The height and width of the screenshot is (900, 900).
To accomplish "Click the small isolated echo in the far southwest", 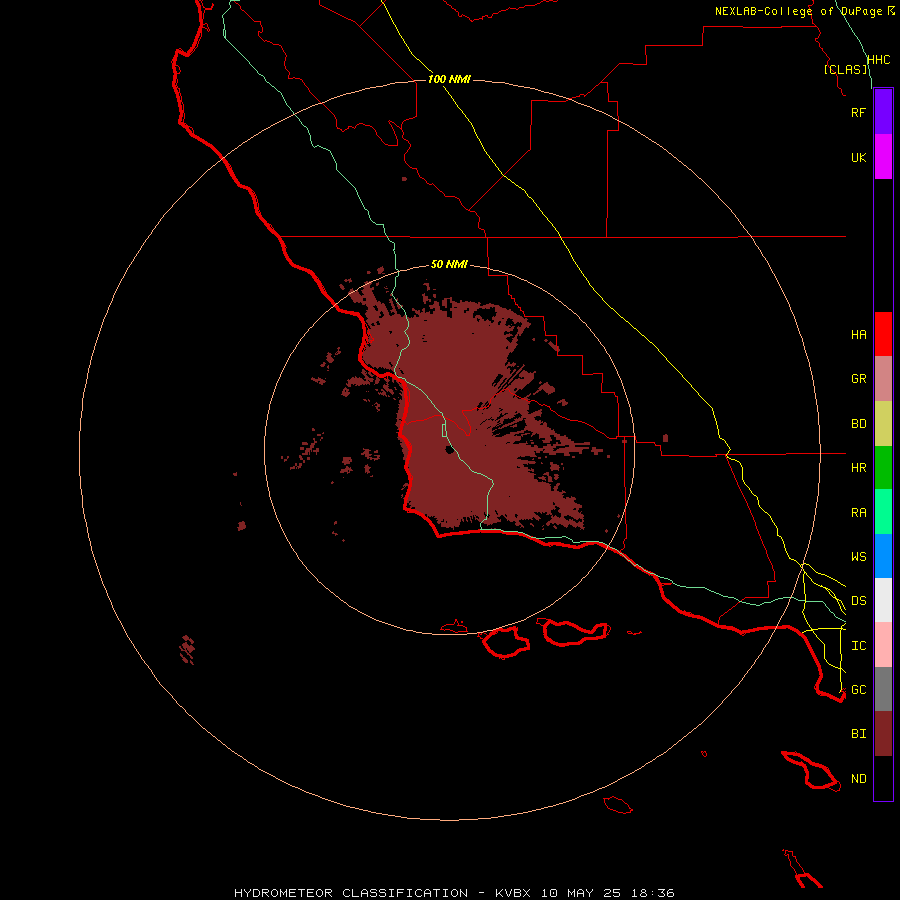I will click(x=187, y=649).
